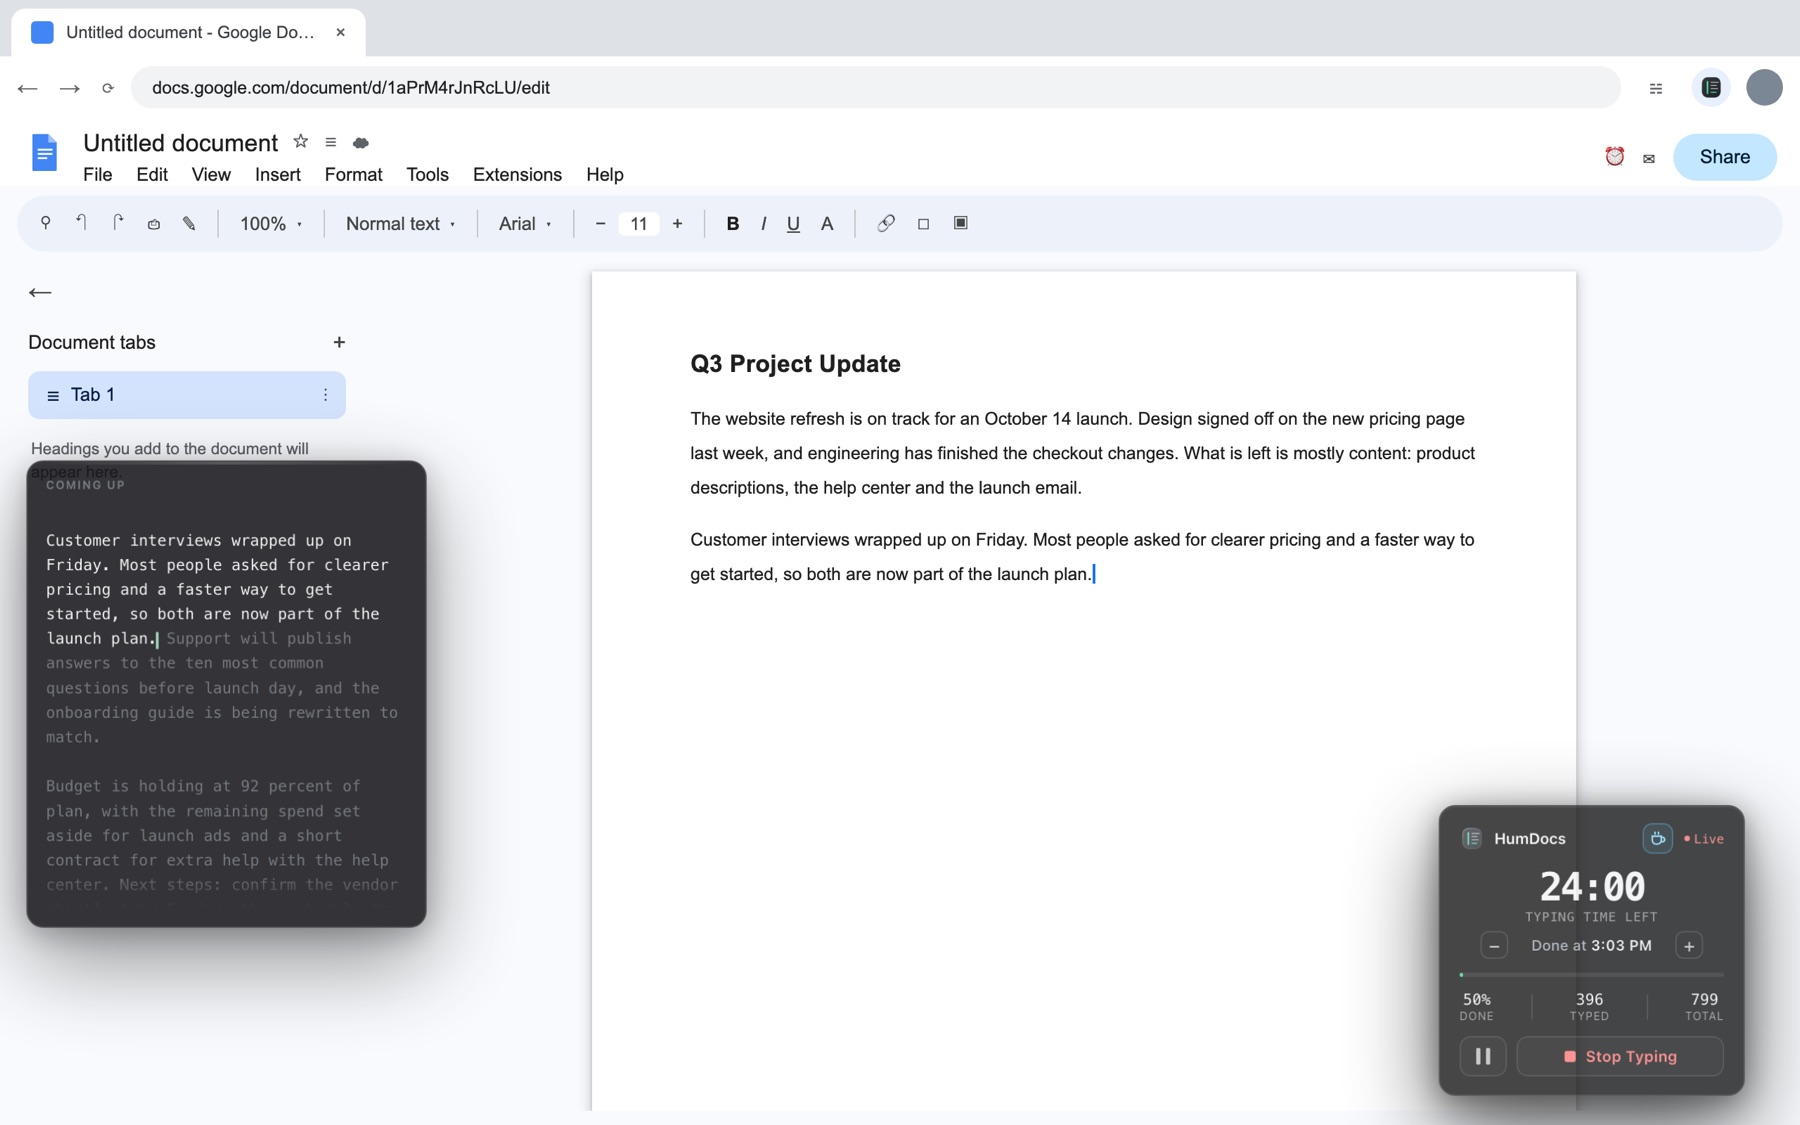This screenshot has height=1125, width=1800.
Task: Click the coffee break icon in the HumDocs panel
Action: pyautogui.click(x=1657, y=838)
